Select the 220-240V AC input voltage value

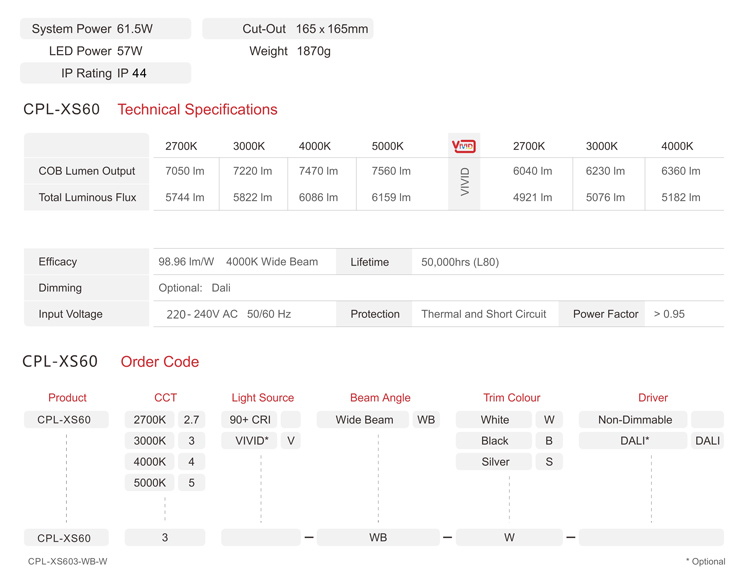pos(202,314)
